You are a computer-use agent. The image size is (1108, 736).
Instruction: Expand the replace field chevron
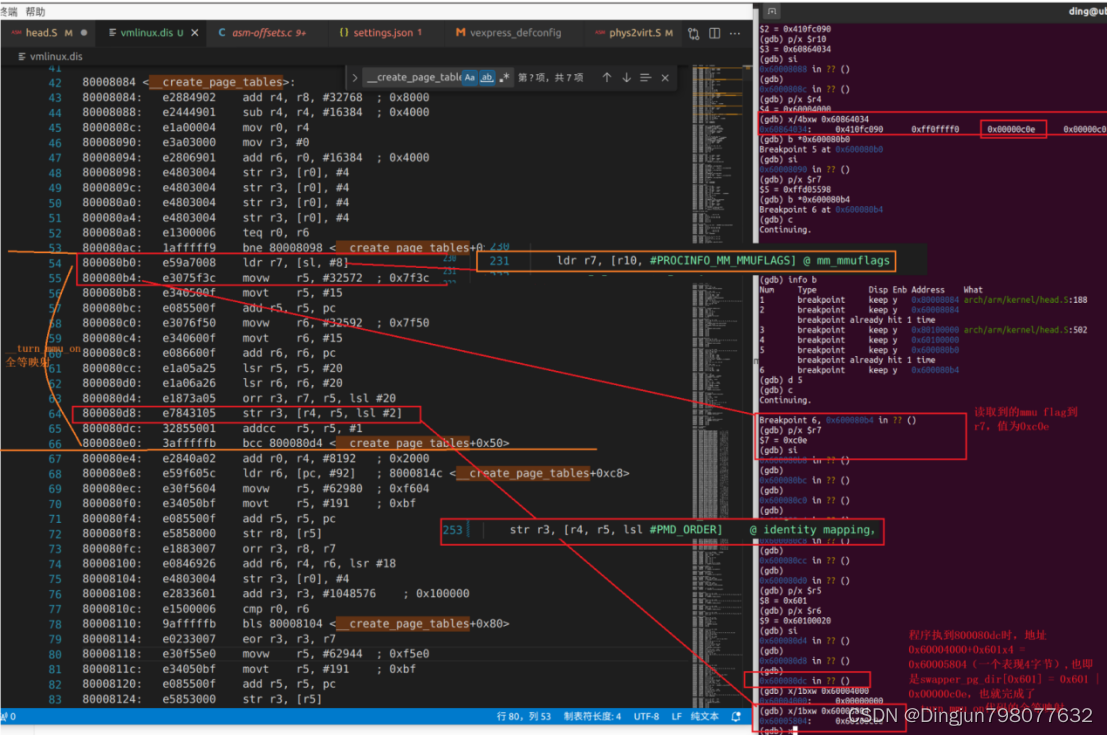click(x=356, y=77)
